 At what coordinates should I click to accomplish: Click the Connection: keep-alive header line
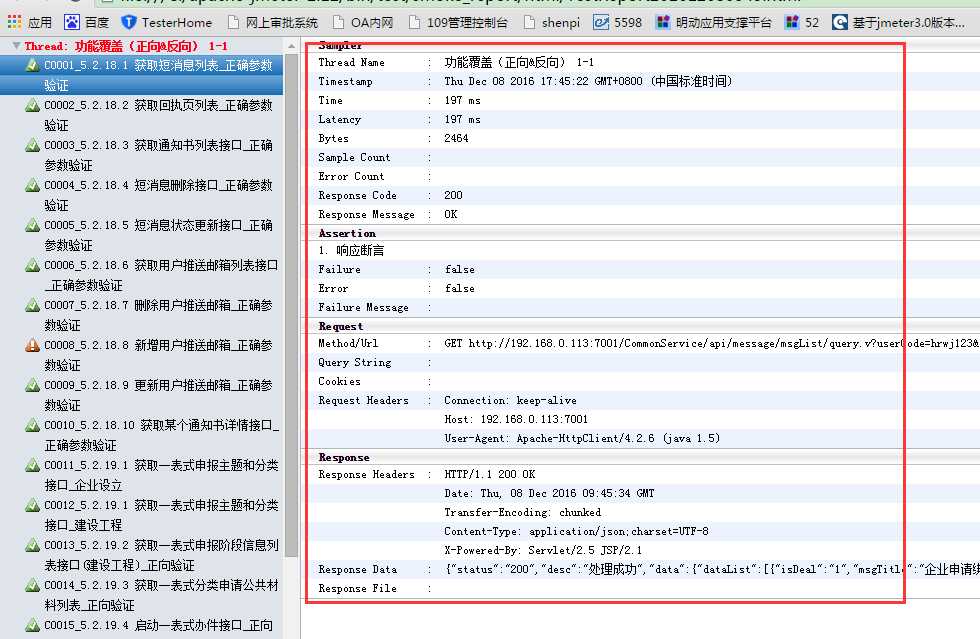[x=510, y=401]
